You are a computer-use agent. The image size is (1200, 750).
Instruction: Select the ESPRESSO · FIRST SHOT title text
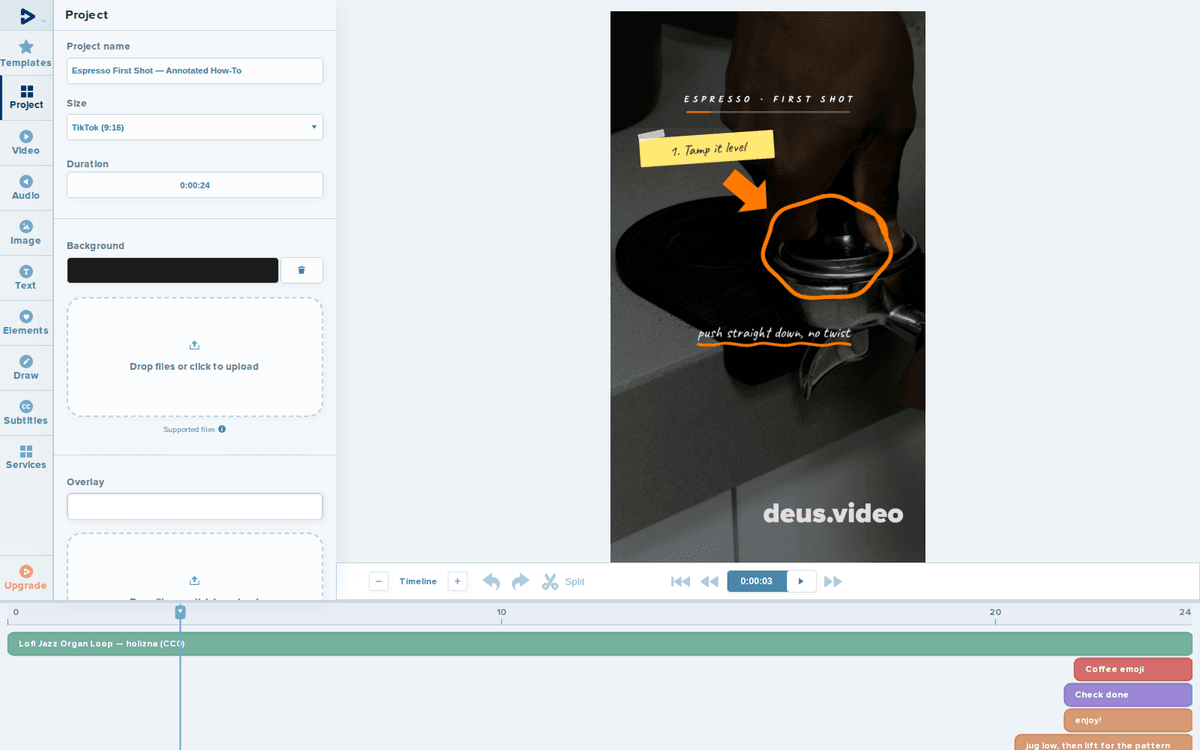point(768,99)
